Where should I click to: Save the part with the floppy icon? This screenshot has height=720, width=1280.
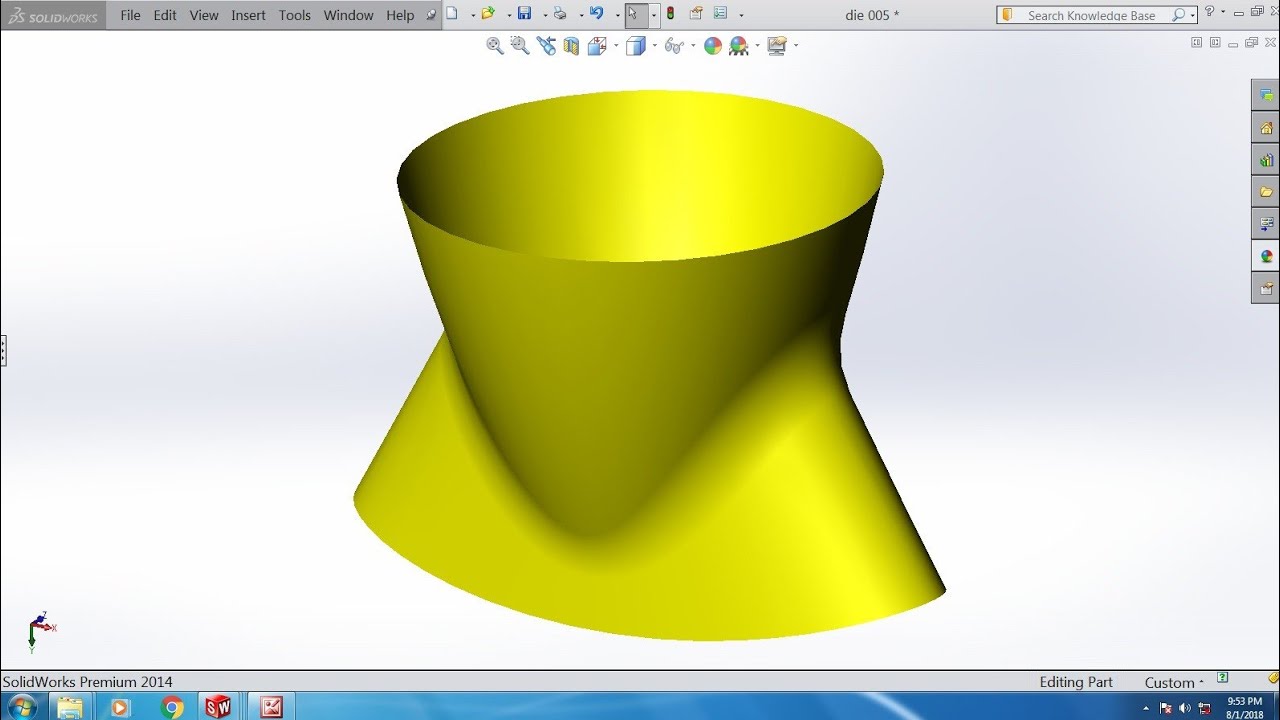tap(524, 14)
